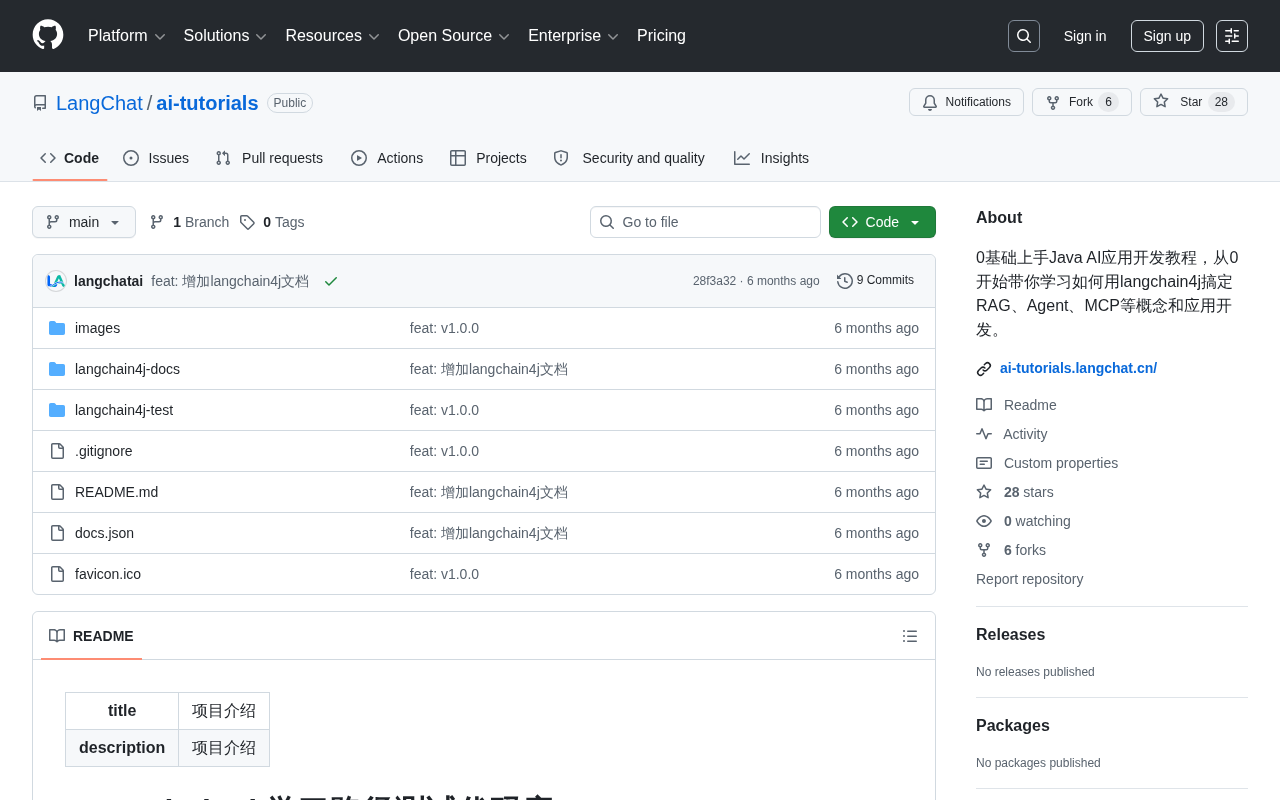Click the Go to file search field

coord(705,222)
